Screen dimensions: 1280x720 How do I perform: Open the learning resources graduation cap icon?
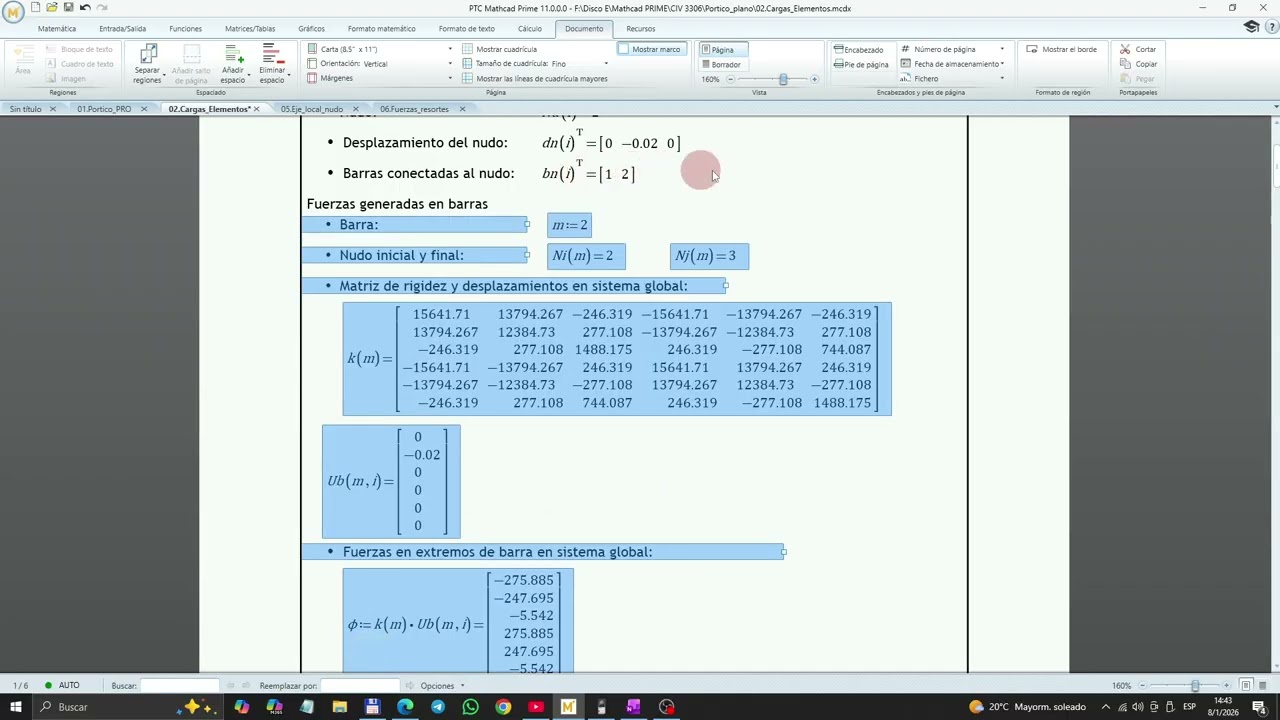click(1251, 27)
